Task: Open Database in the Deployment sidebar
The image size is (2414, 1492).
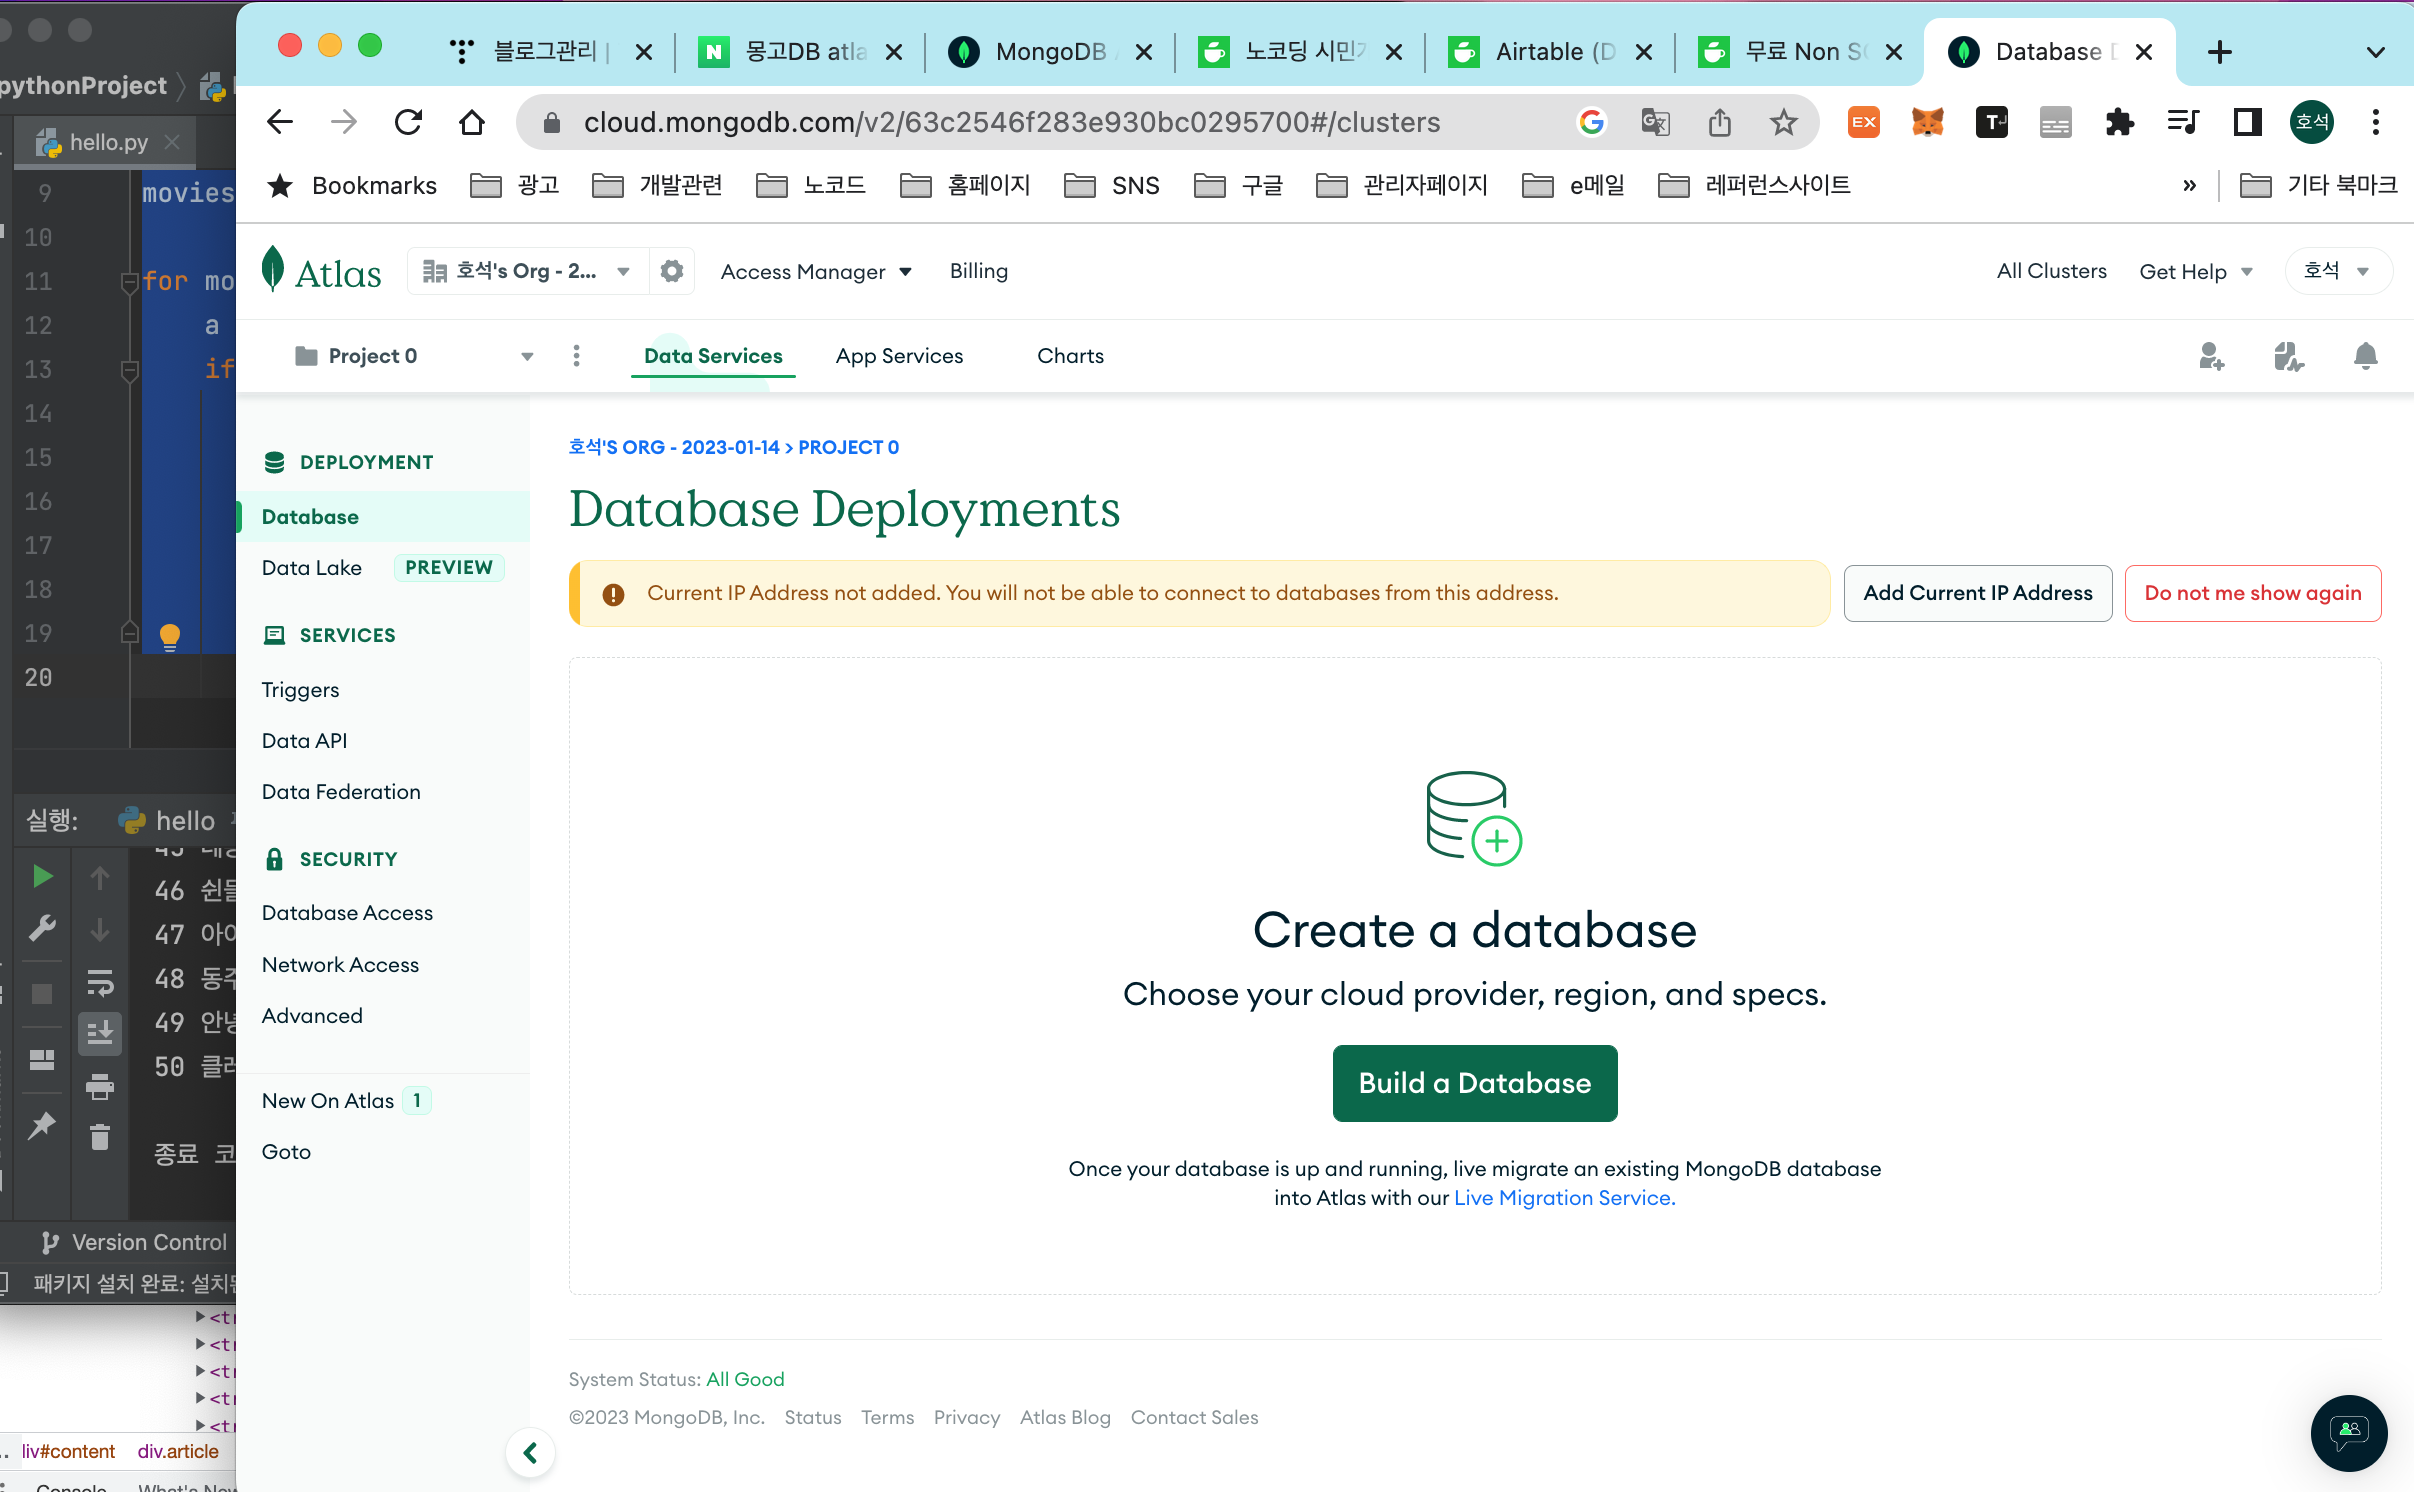Action: click(384, 517)
